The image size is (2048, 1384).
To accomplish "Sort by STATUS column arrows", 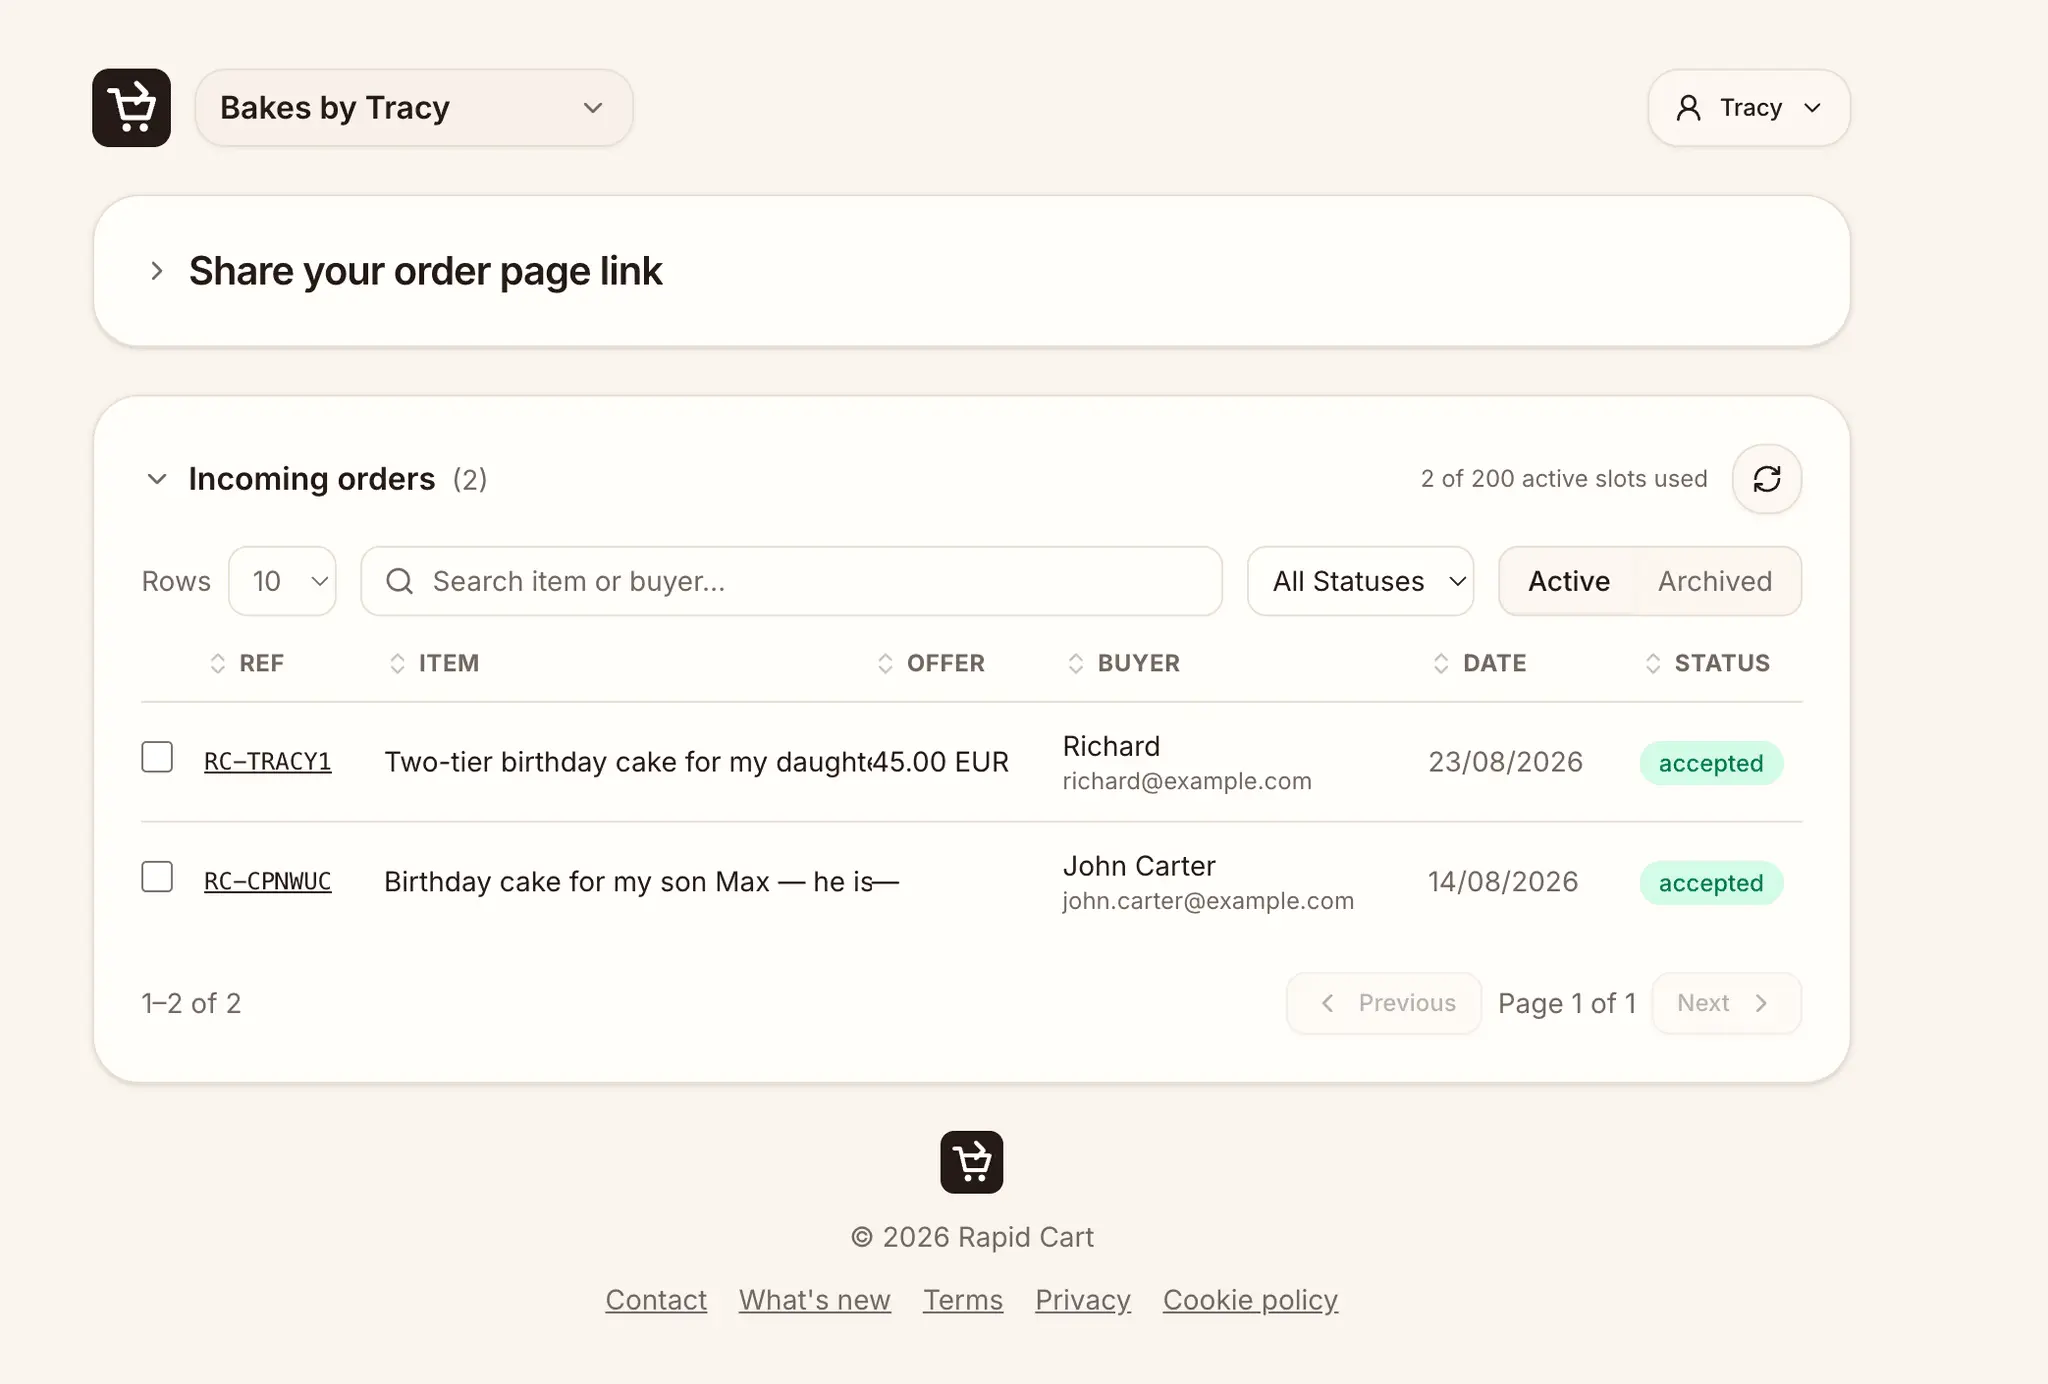I will (1653, 663).
